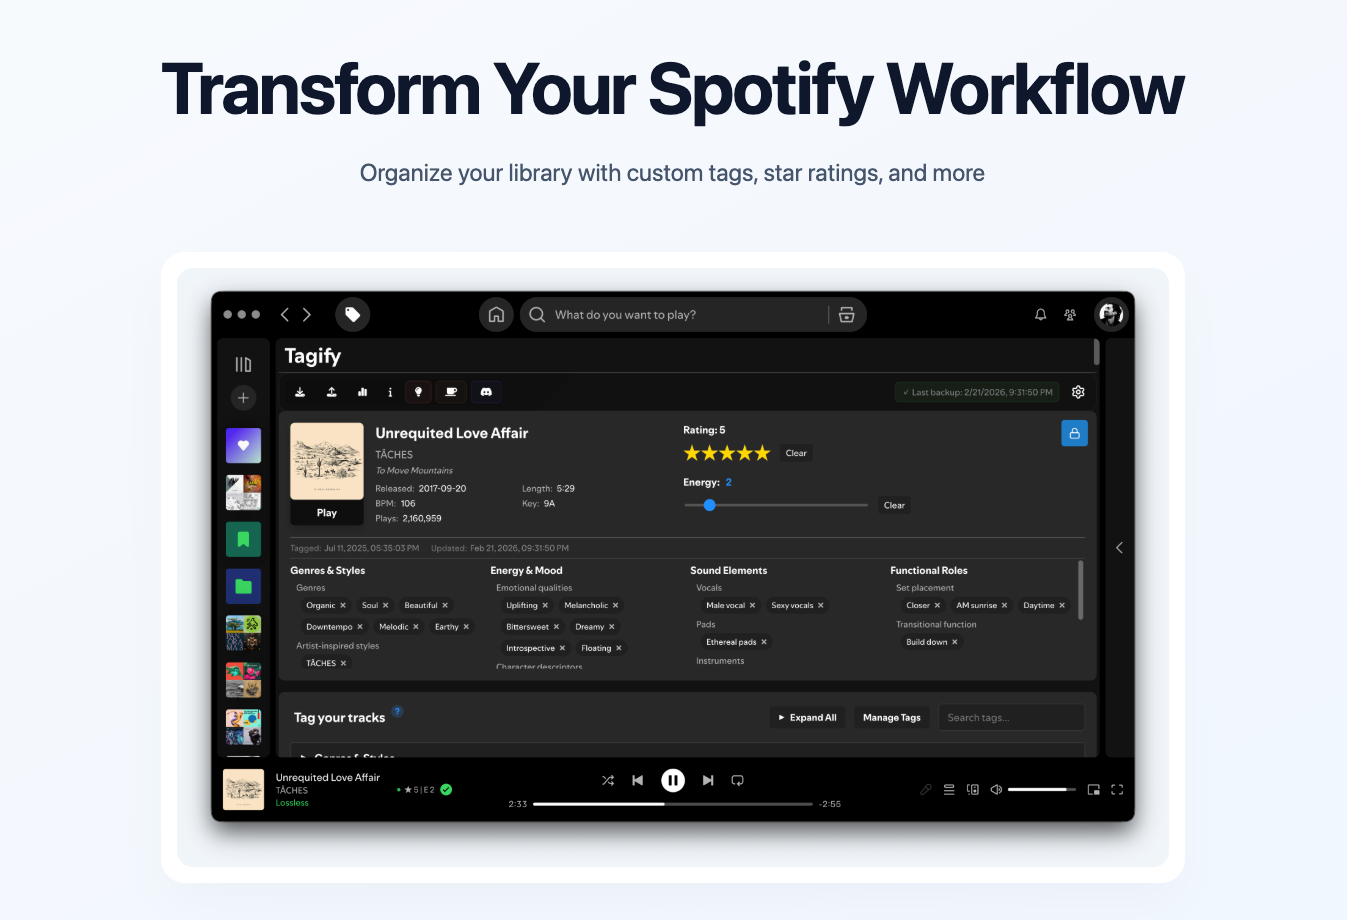
Task: Remove the Dreamy tag
Action: [x=612, y=627]
